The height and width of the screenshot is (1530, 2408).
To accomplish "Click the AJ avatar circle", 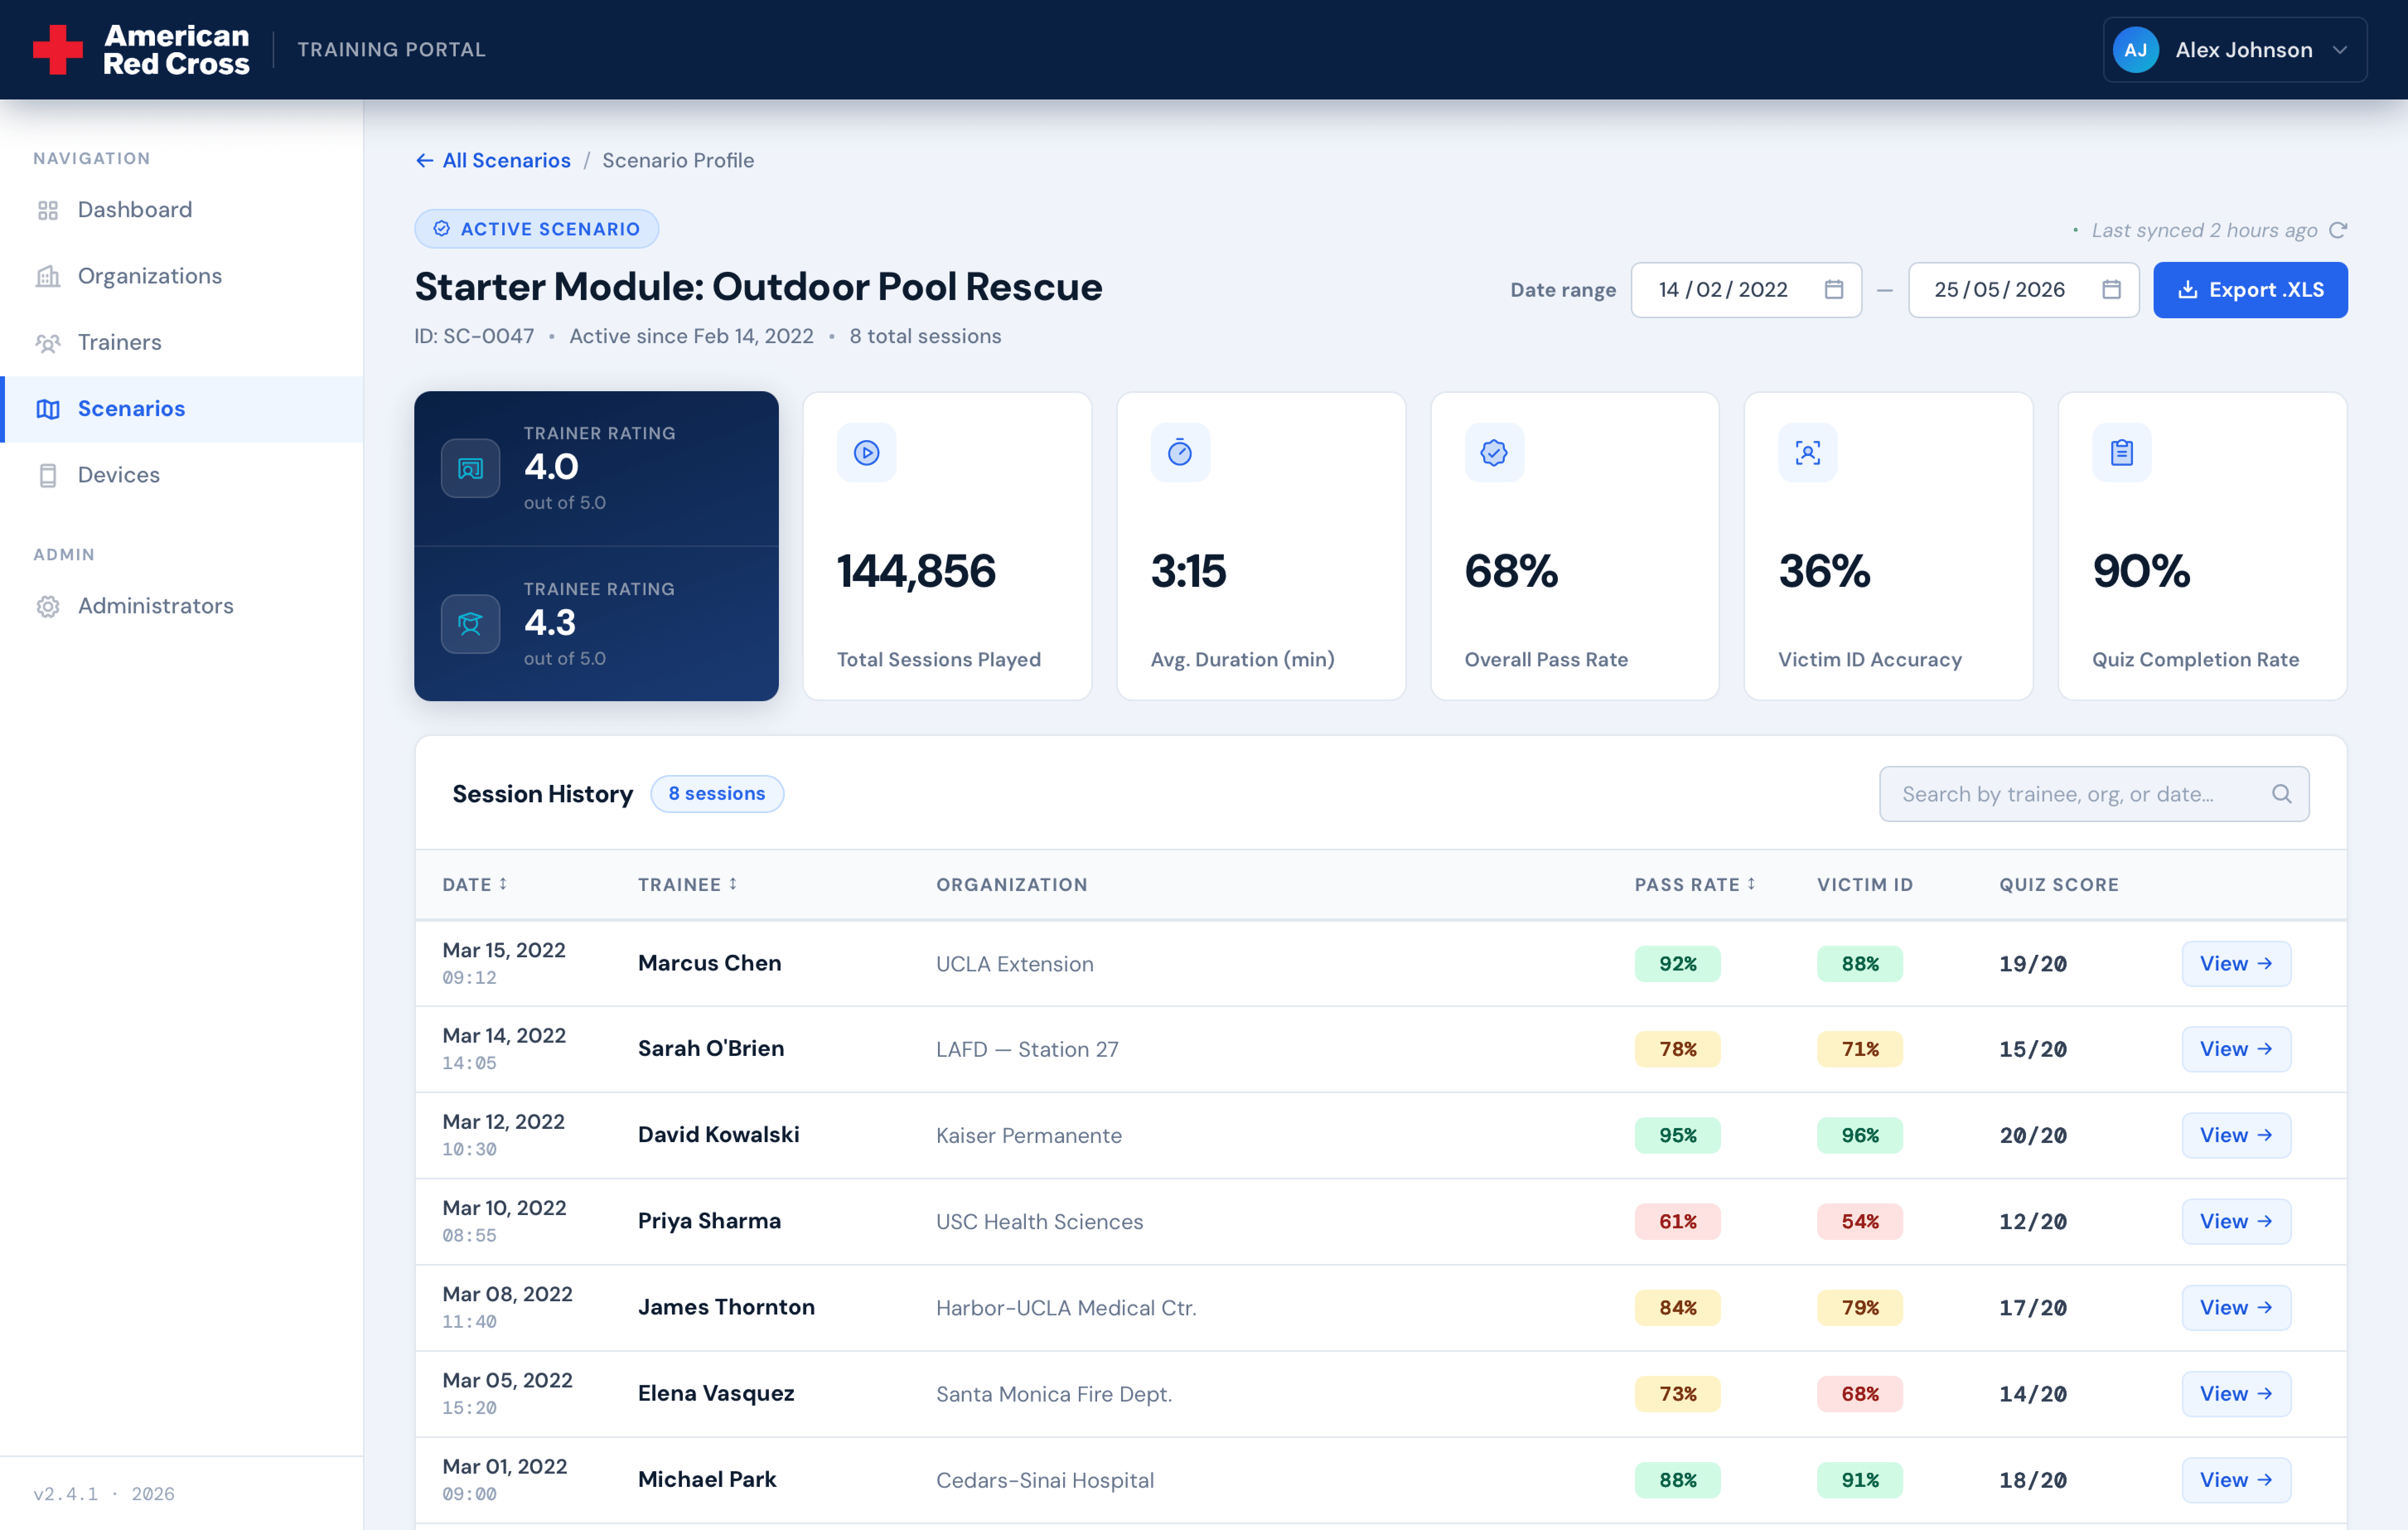I will point(2135,50).
